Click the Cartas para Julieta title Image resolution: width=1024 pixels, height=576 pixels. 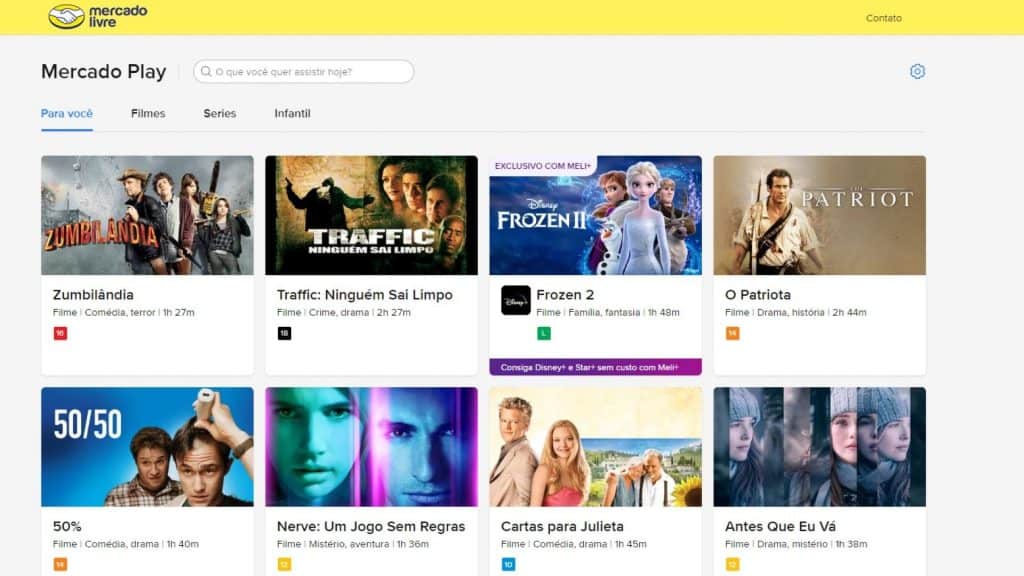[x=562, y=526]
